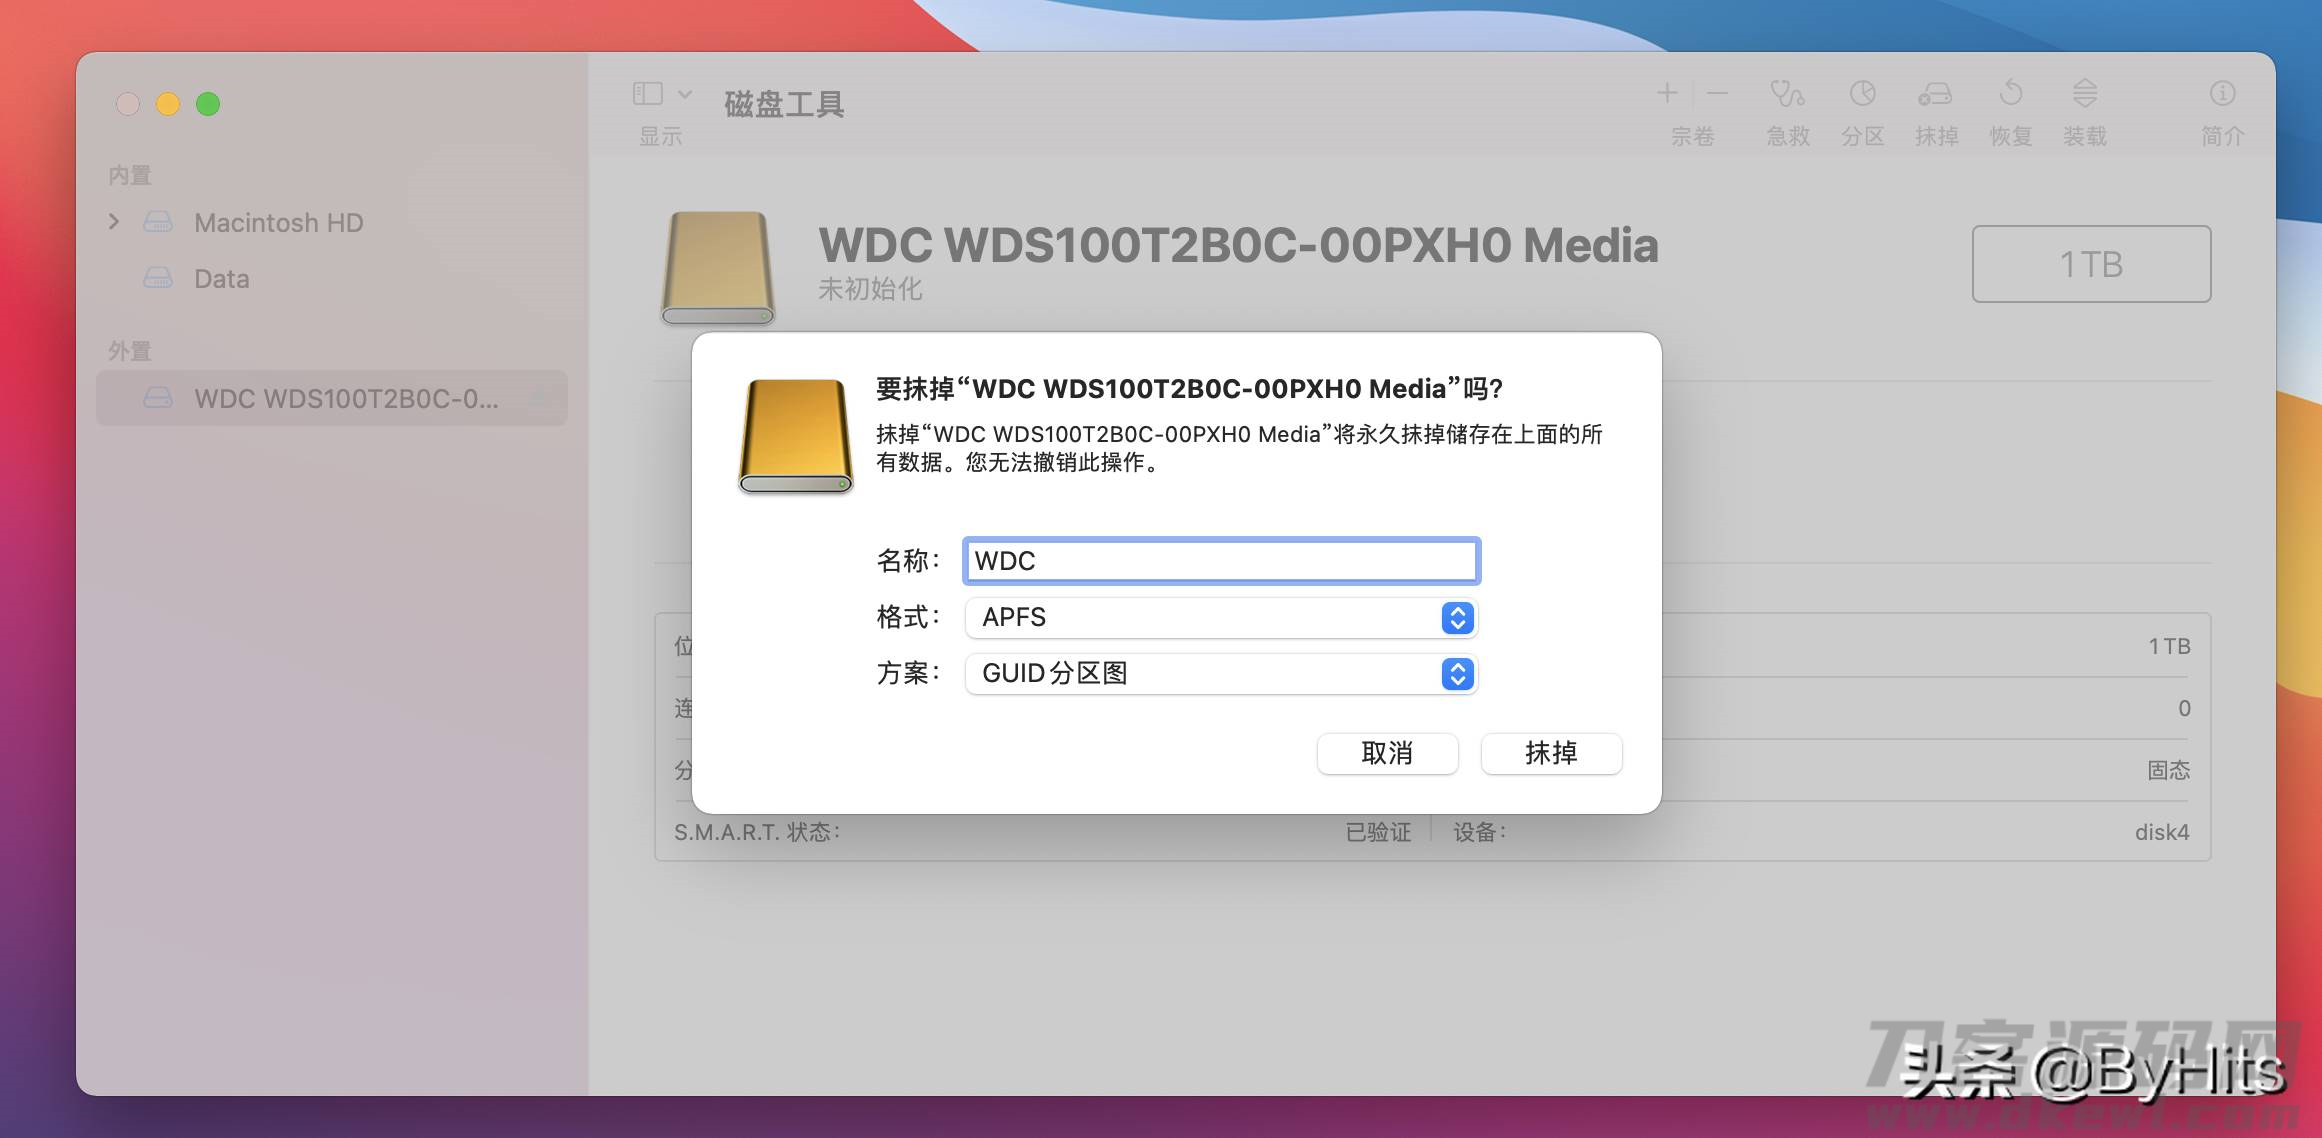This screenshot has height=1138, width=2322.
Task: Click the 磁盘工具 window title
Action: [784, 104]
